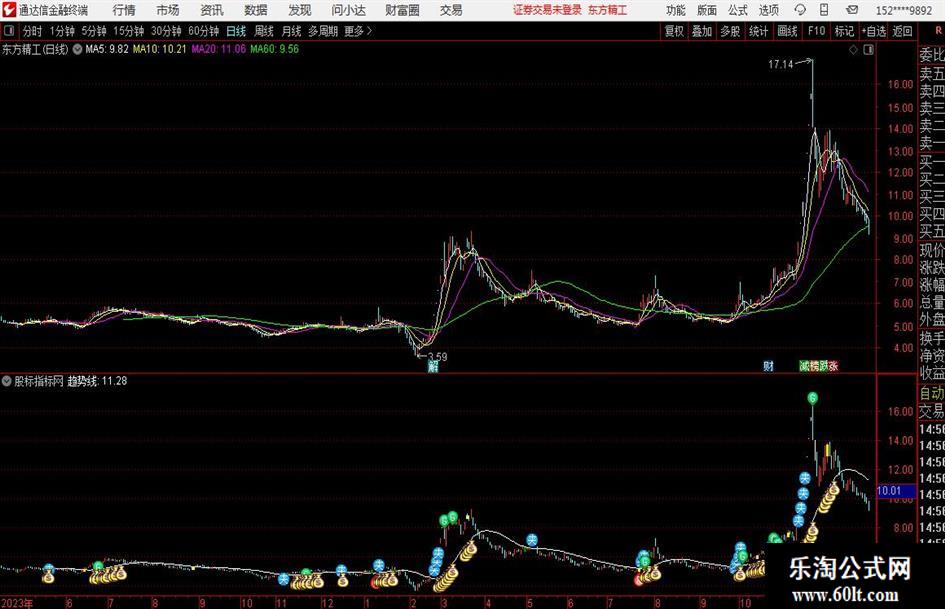Toggle the chart panel layout icon
The image size is (945, 609).
(x=868, y=50)
